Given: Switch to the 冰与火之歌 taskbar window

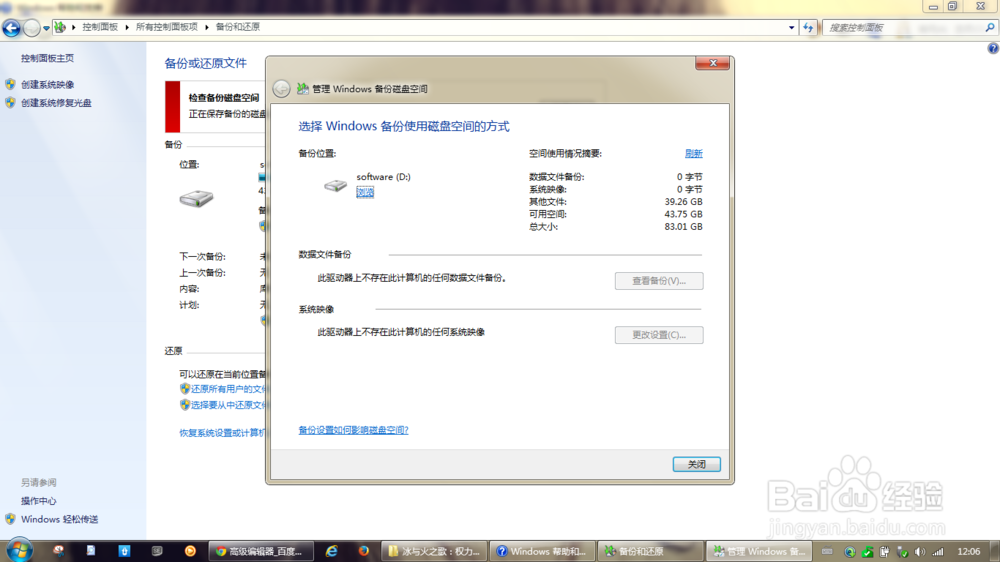Looking at the screenshot, I should click(435, 551).
